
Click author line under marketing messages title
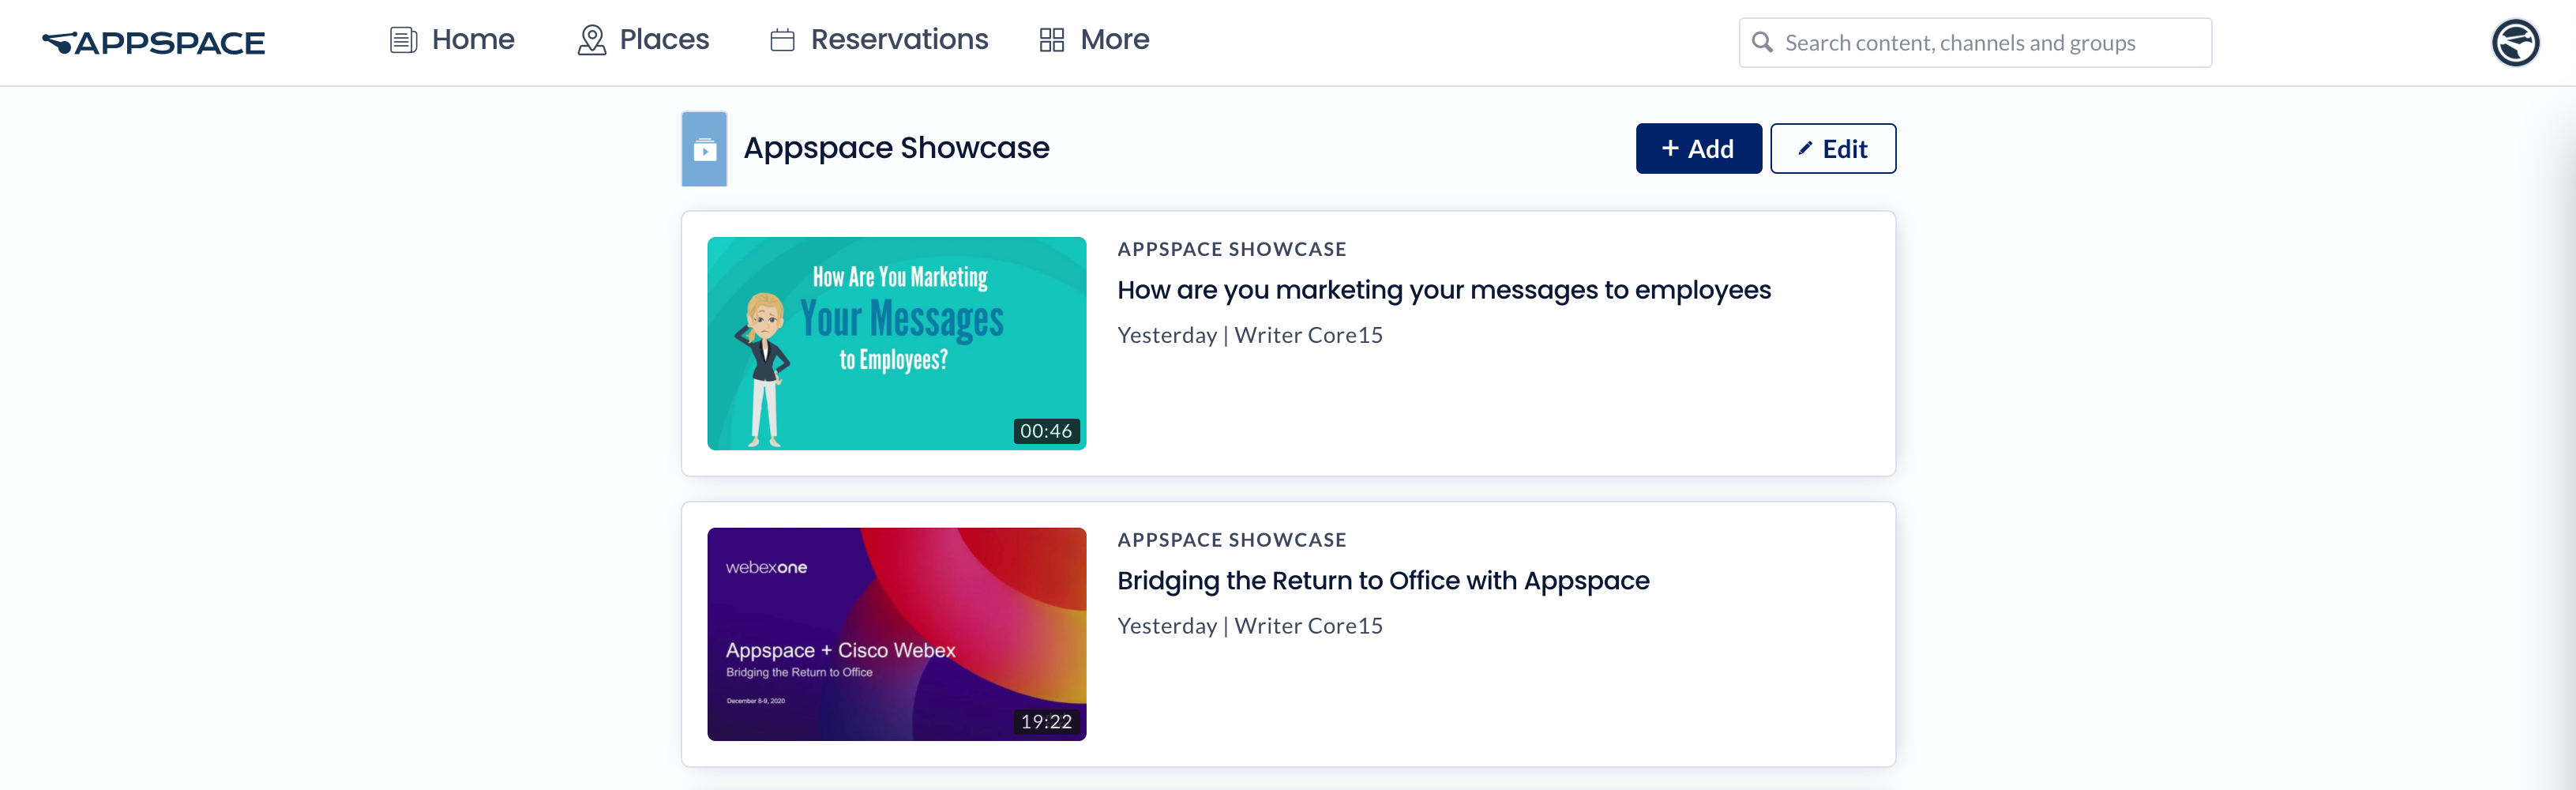coord(1249,335)
